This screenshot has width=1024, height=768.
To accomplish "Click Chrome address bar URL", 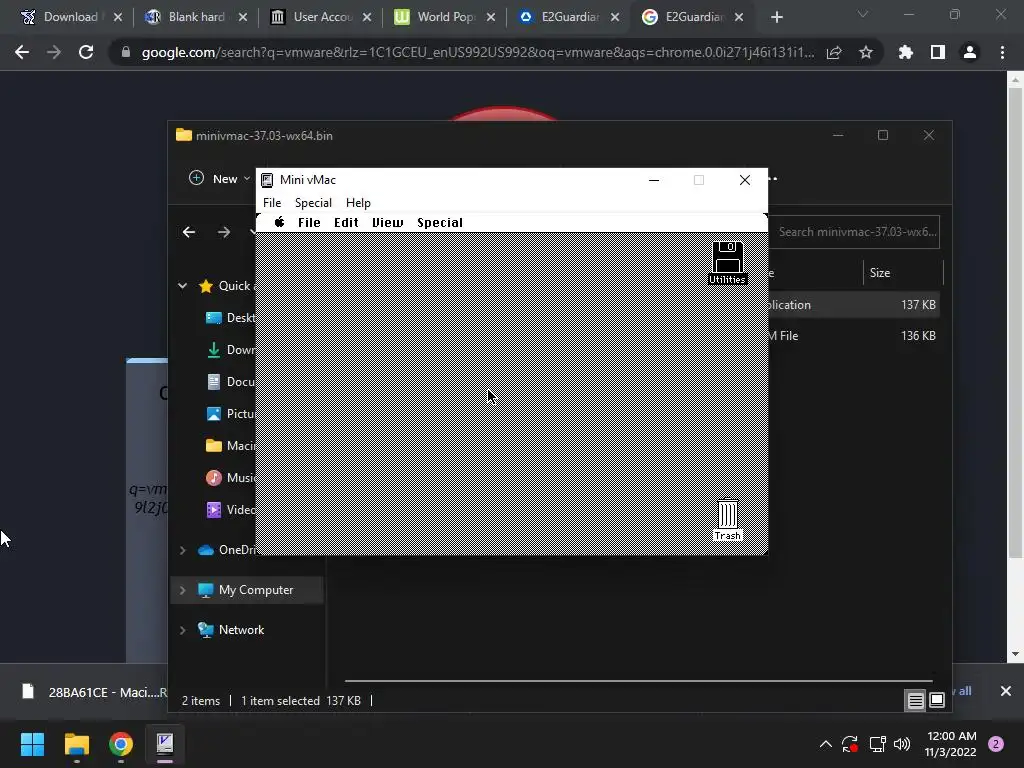I will pos(477,52).
